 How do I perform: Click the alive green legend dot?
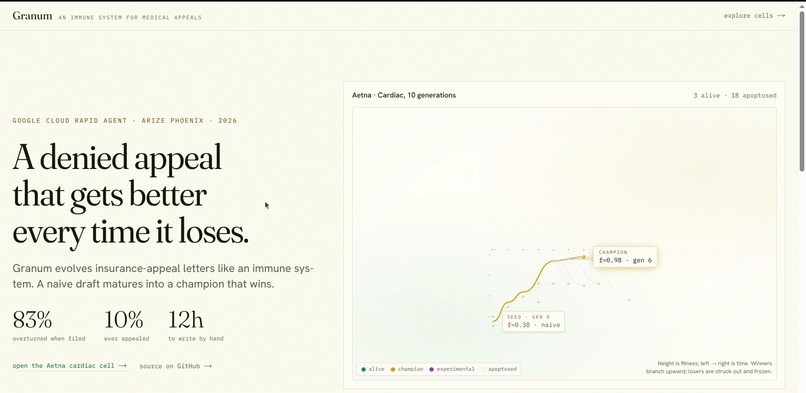pos(364,369)
